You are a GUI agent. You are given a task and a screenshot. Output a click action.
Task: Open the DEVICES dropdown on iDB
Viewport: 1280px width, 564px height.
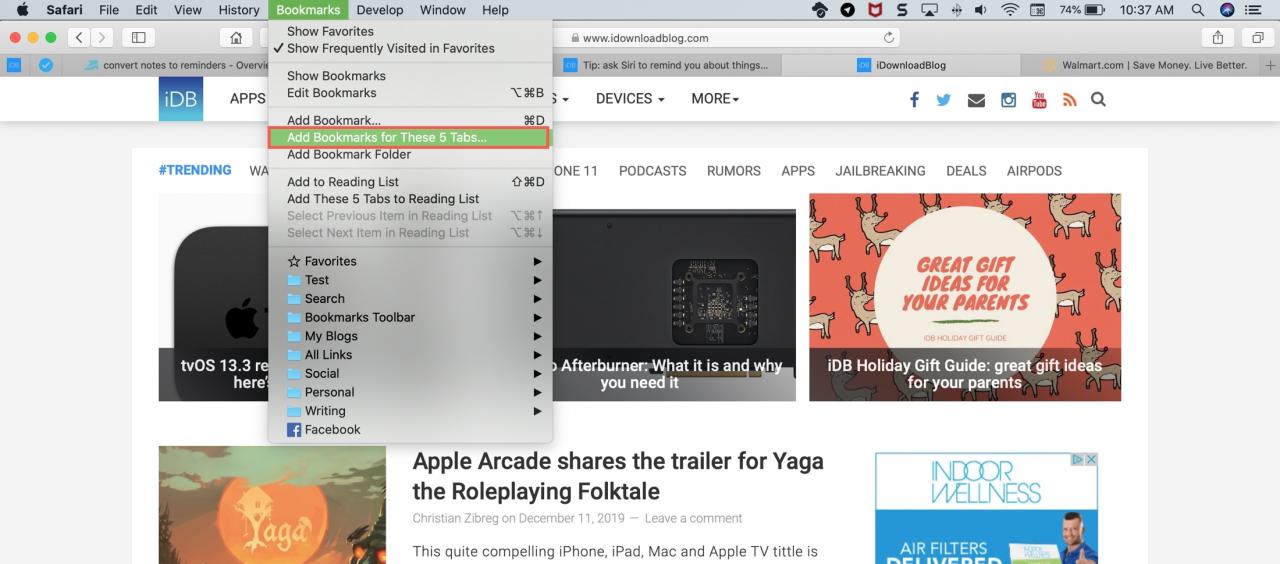coord(630,98)
